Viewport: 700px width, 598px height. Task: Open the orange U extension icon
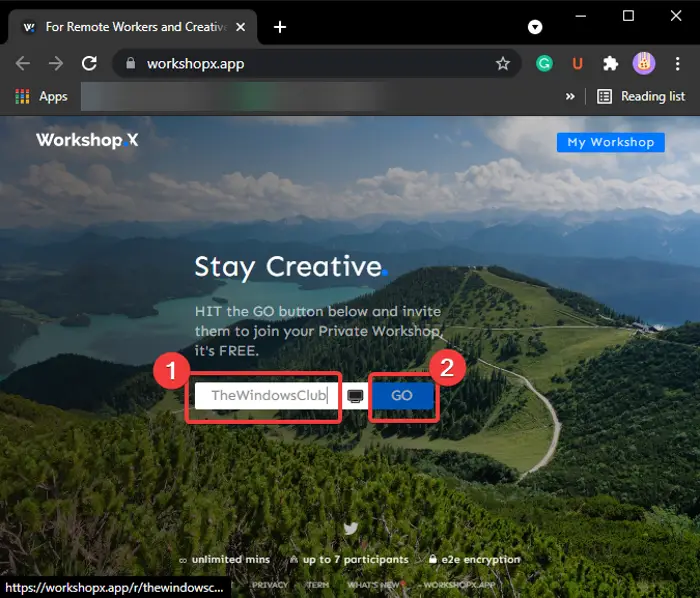point(577,63)
